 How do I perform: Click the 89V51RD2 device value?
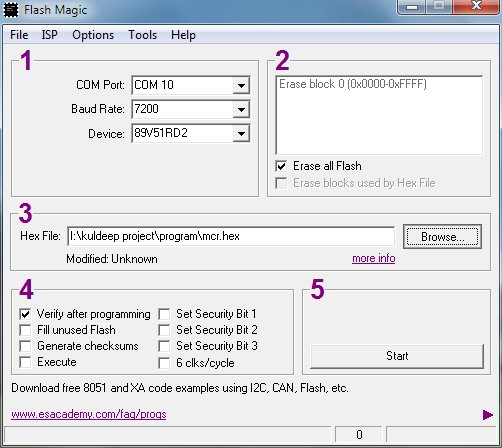coord(183,133)
